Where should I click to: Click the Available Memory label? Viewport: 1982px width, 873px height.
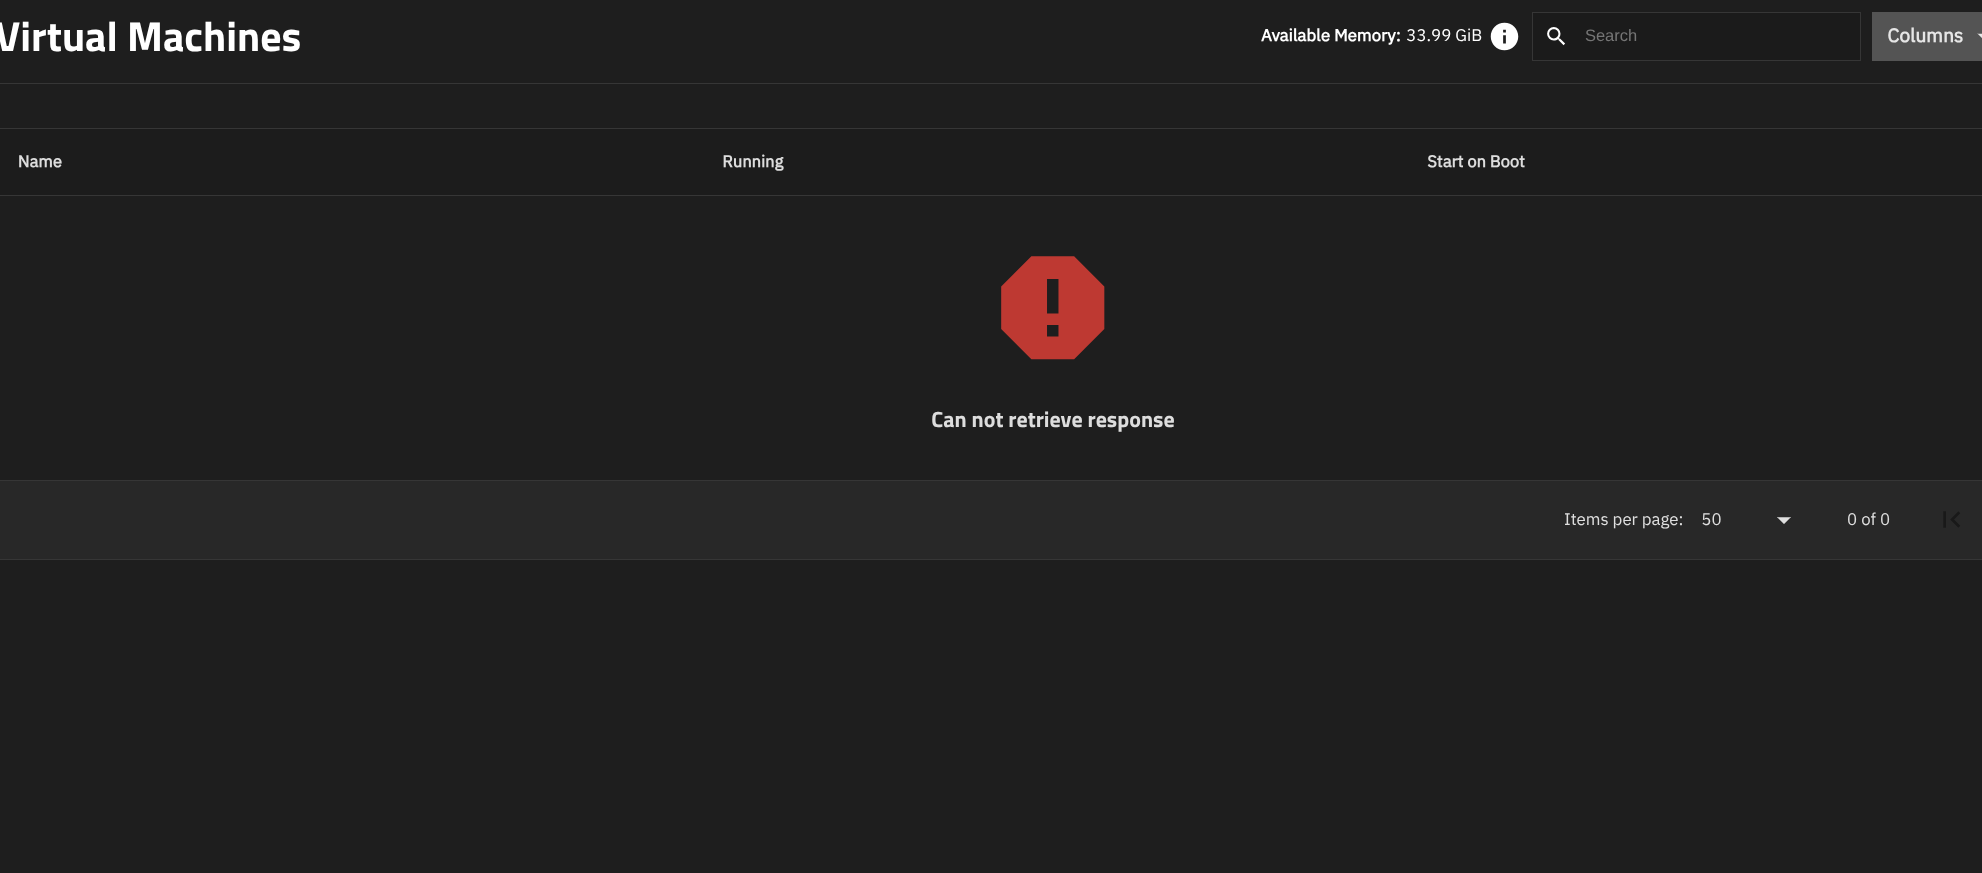point(1330,36)
